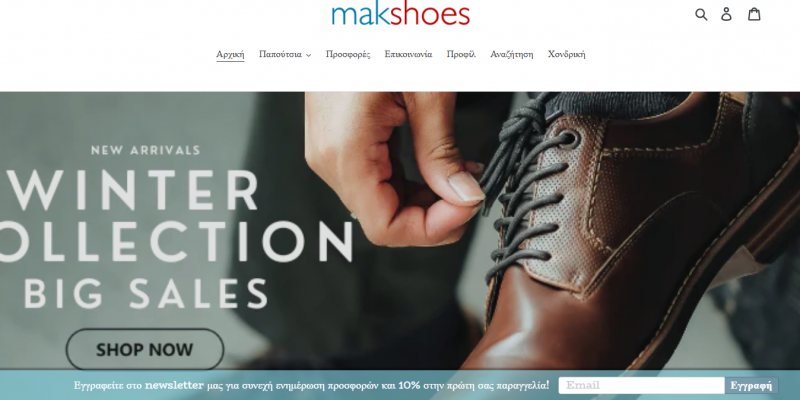Screen dimensions: 800x400
Task: Focus the Email newsletter input field
Action: (641, 385)
